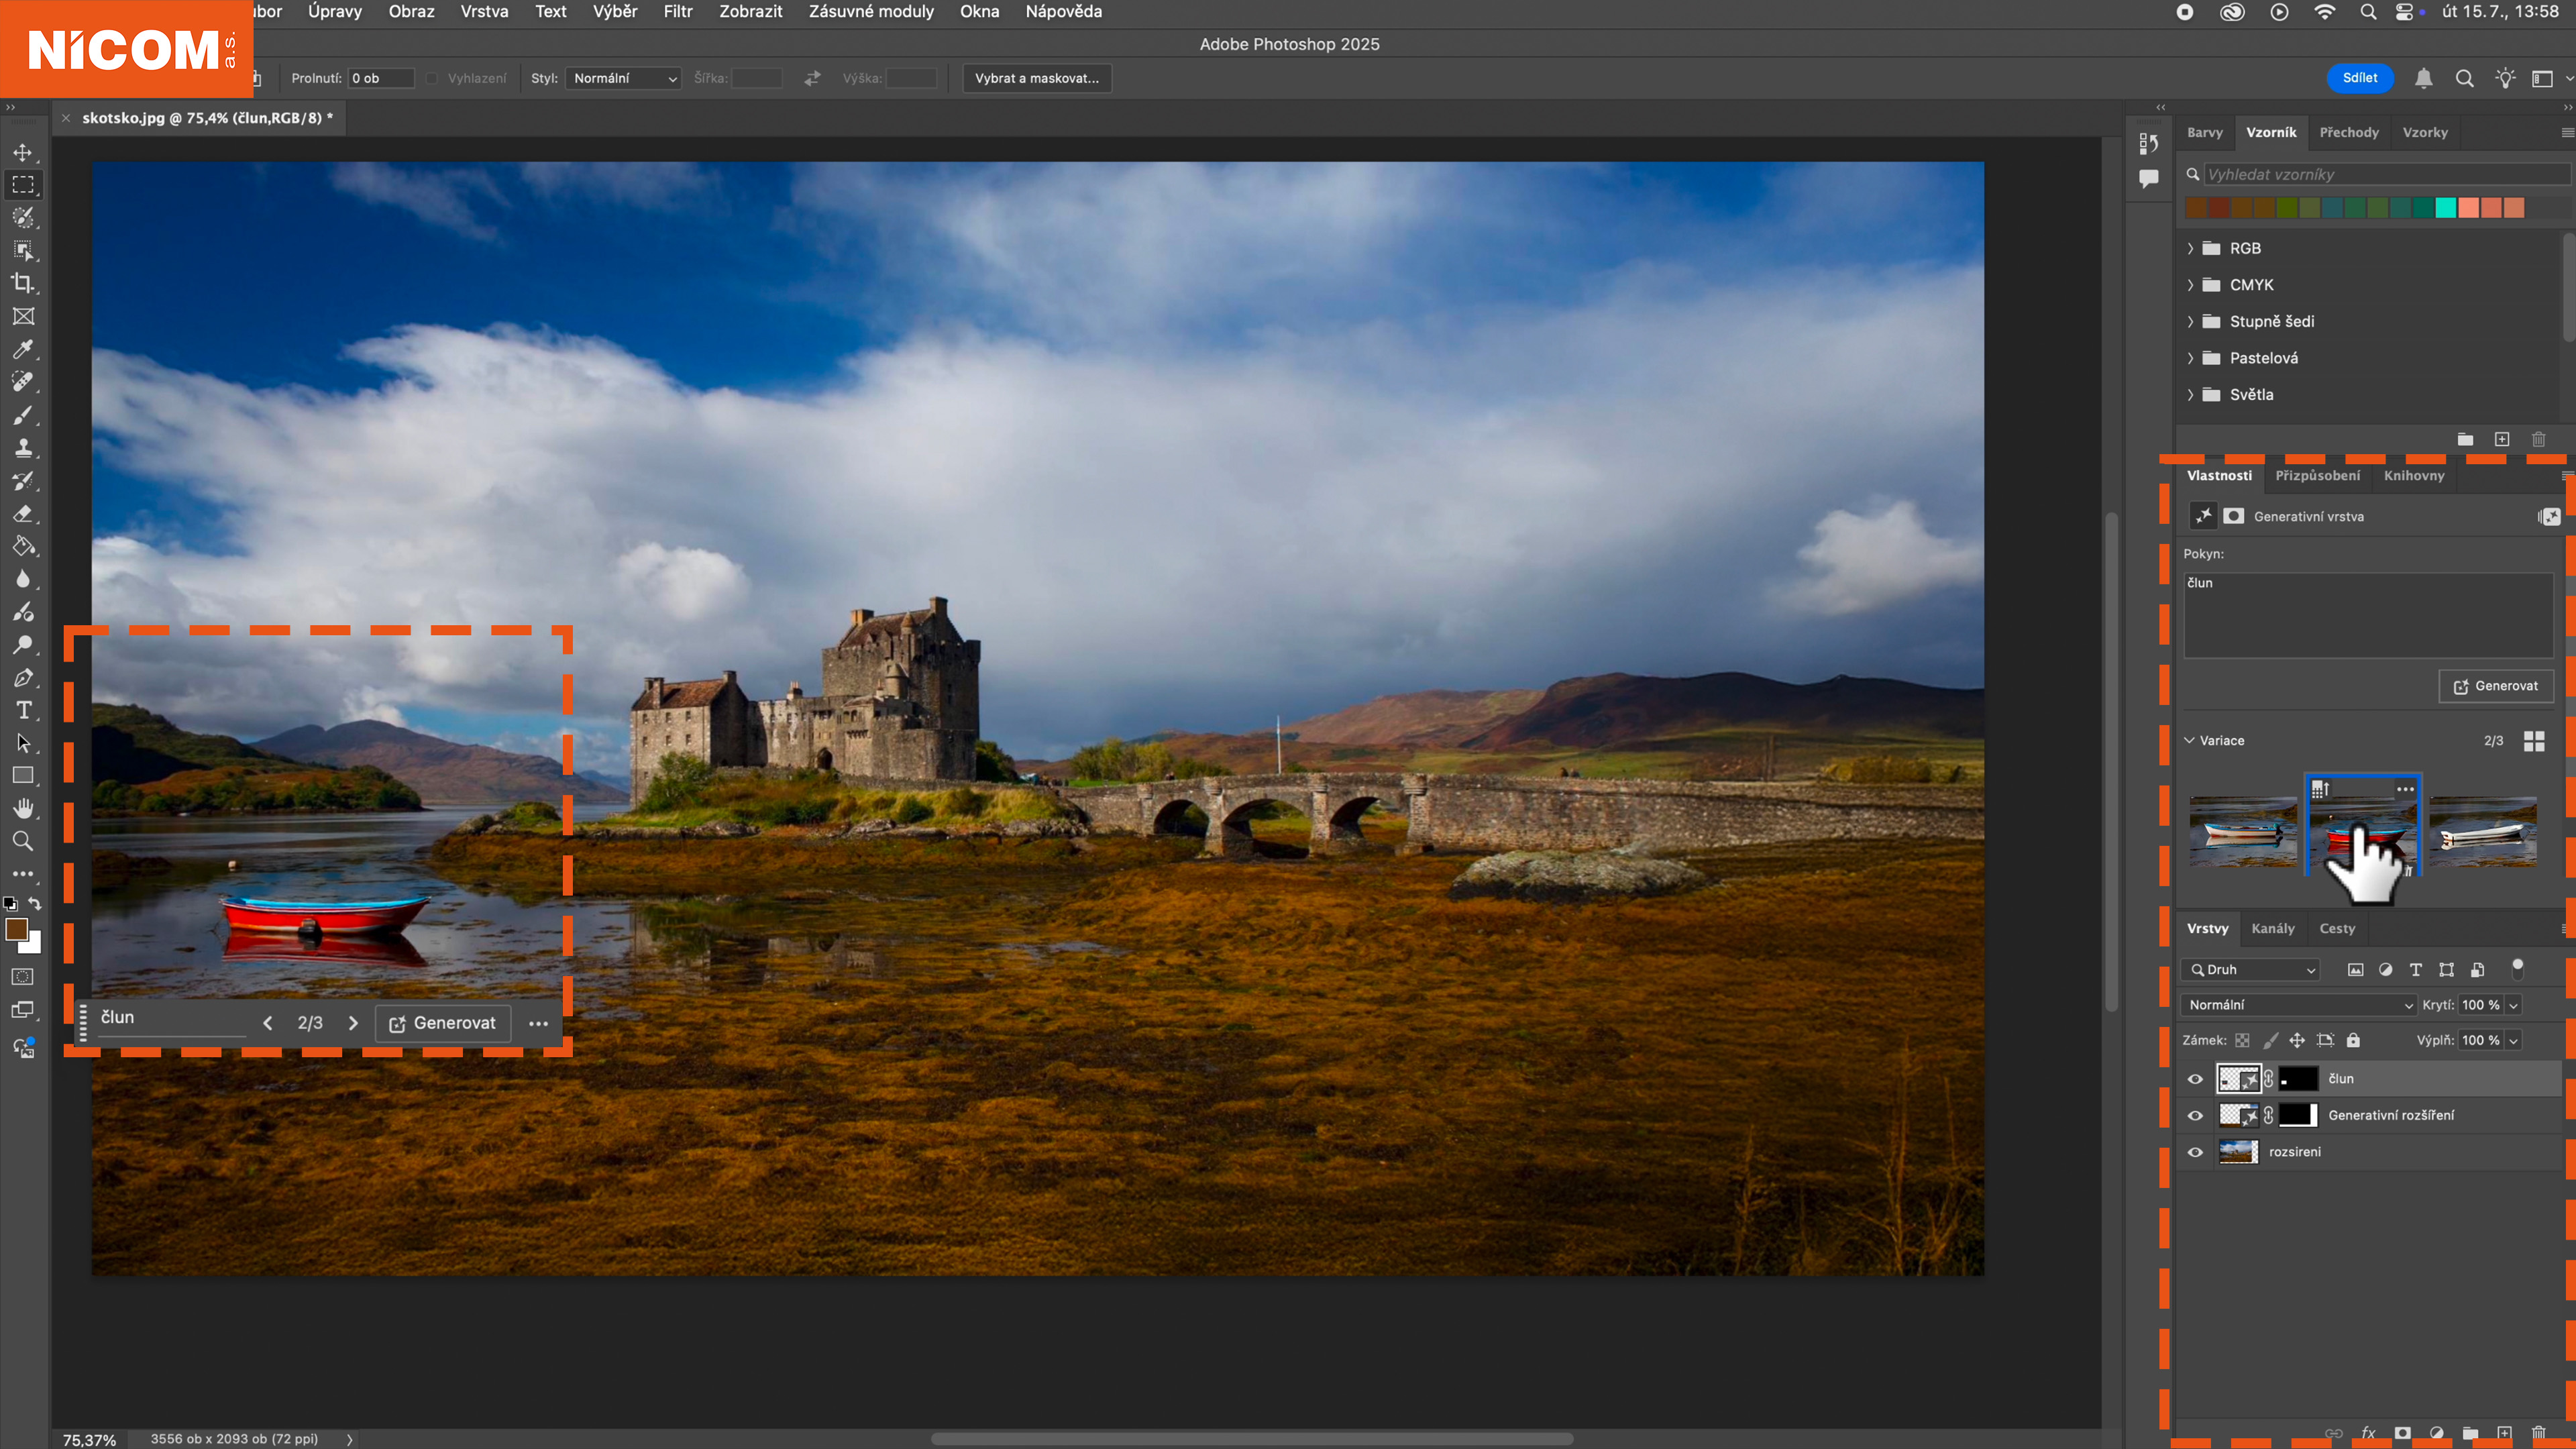Create new swatch with plus icon
The image size is (2576, 1449).
click(x=2502, y=439)
